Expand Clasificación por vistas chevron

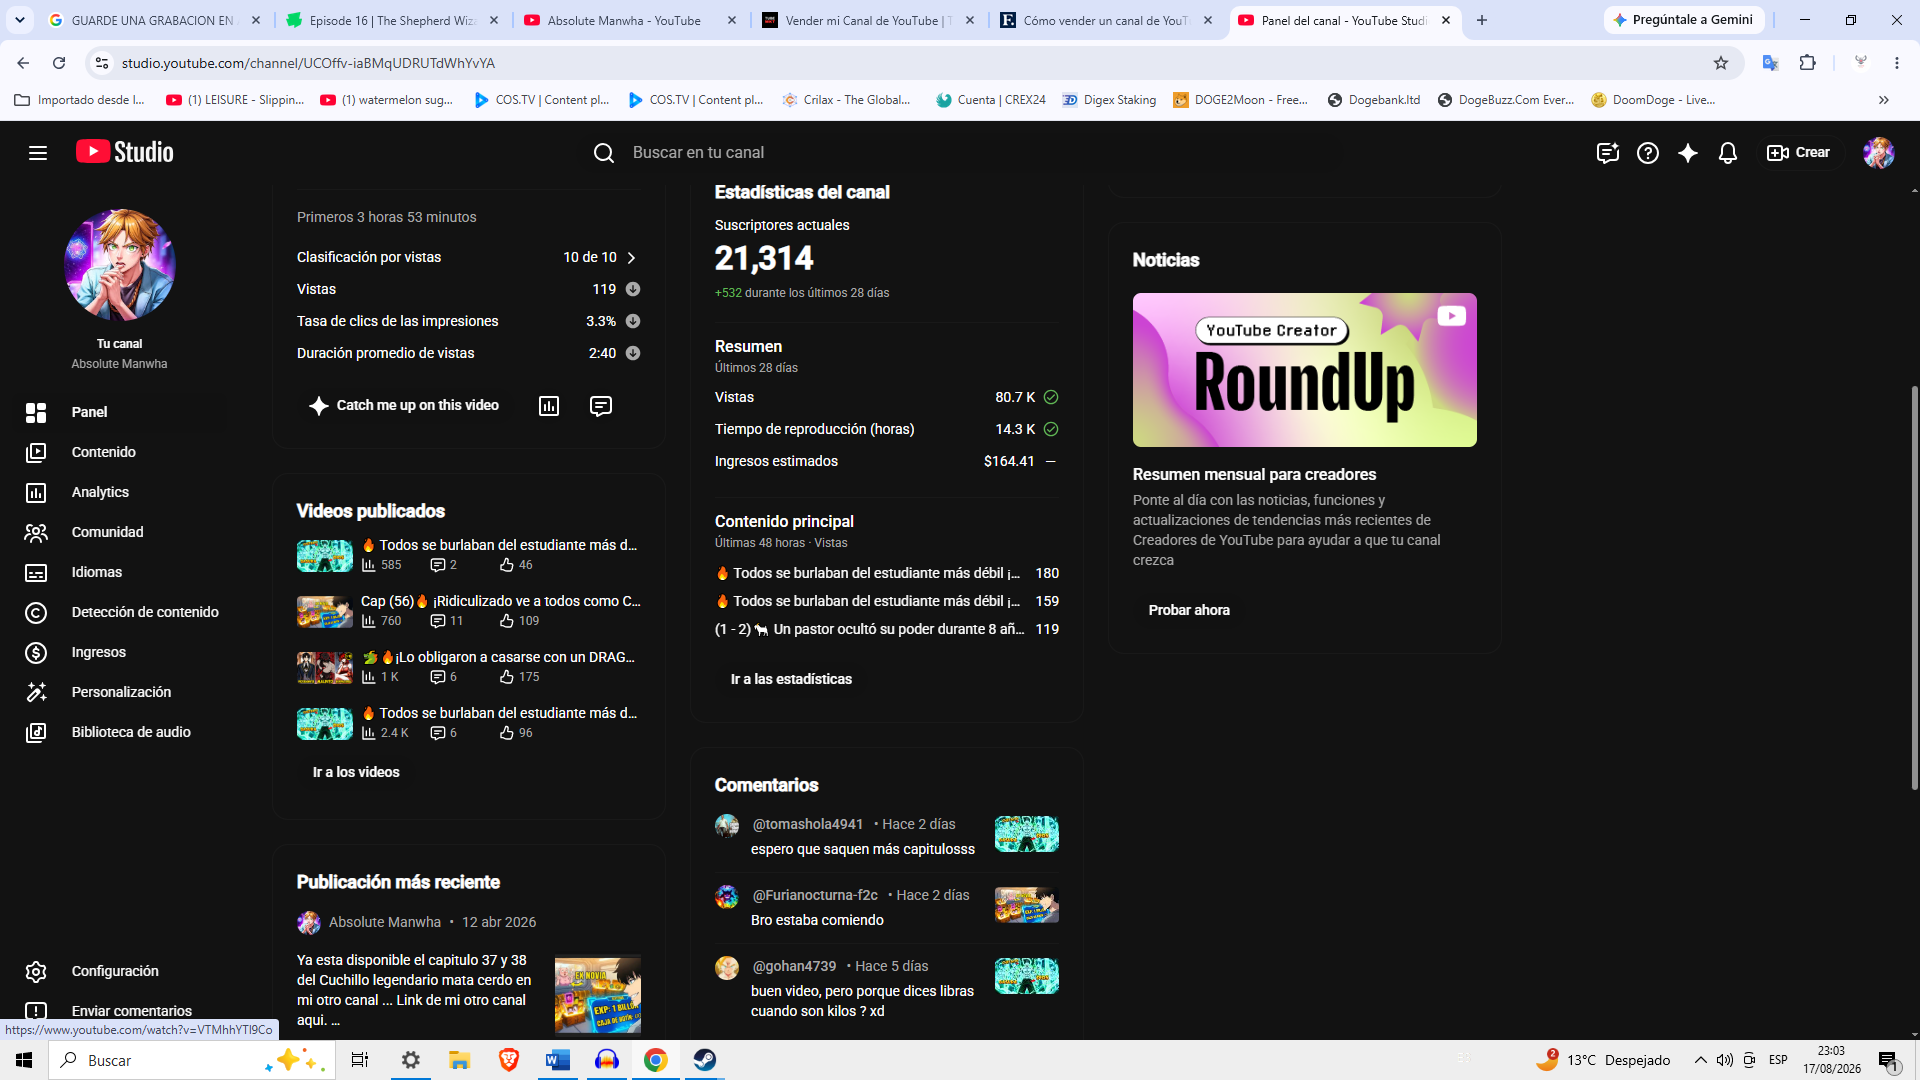pyautogui.click(x=631, y=258)
